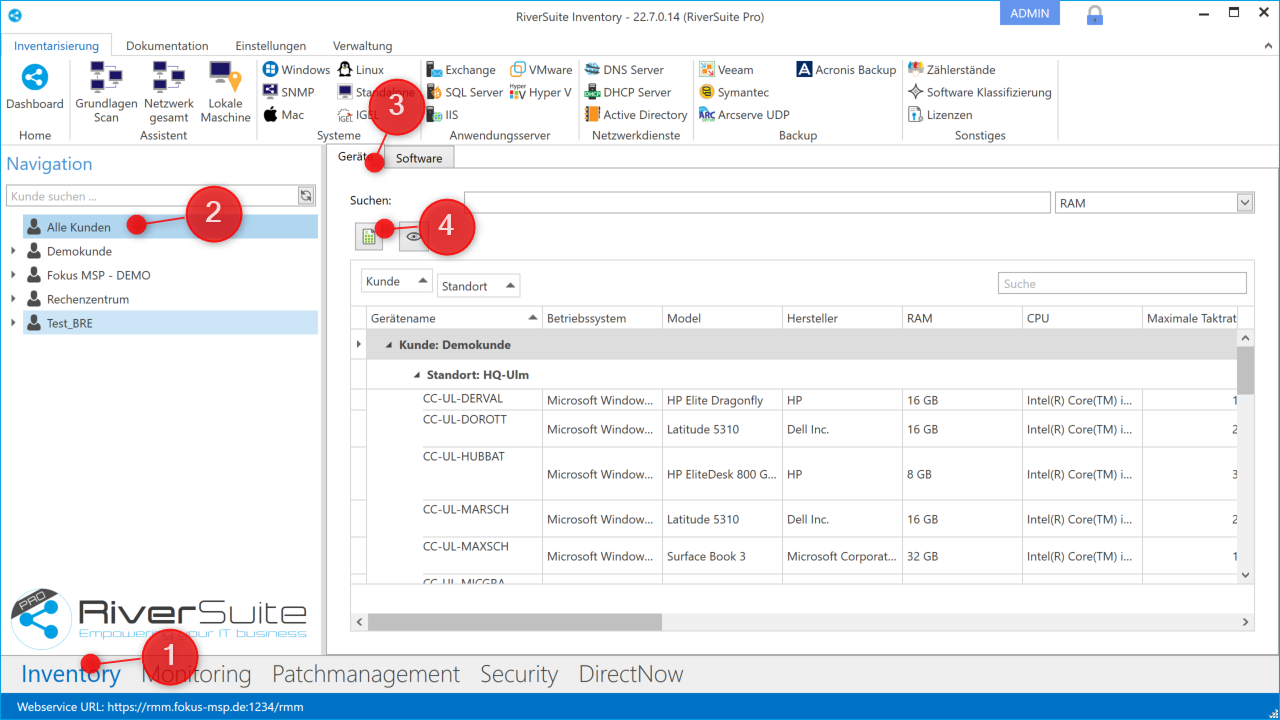The height and width of the screenshot is (720, 1280).
Task: Open Software Klassifizierung
Action: pos(979,92)
